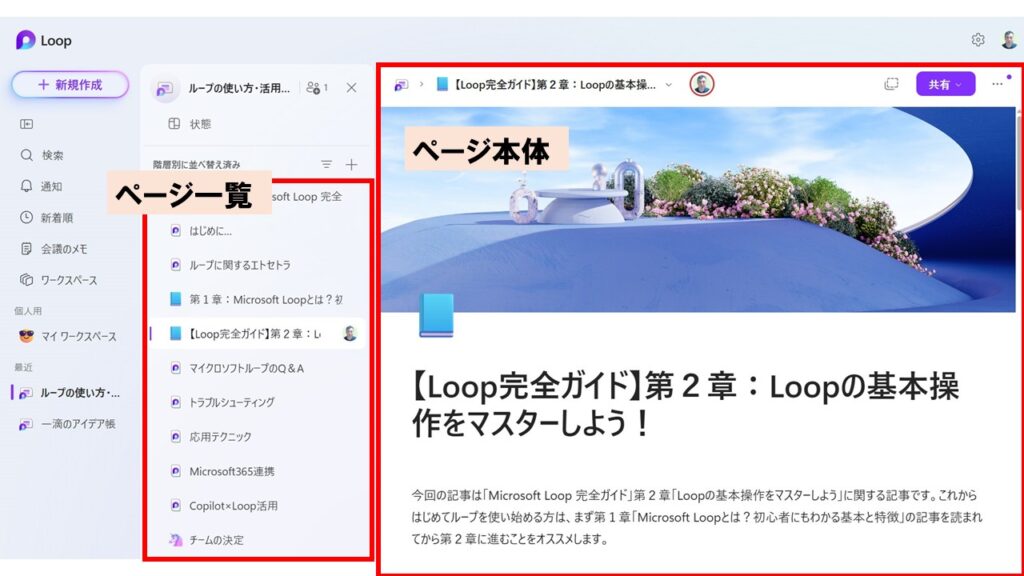The width and height of the screenshot is (1024, 576).
Task: Open 会議のメモ meeting notes
Action: coord(63,248)
